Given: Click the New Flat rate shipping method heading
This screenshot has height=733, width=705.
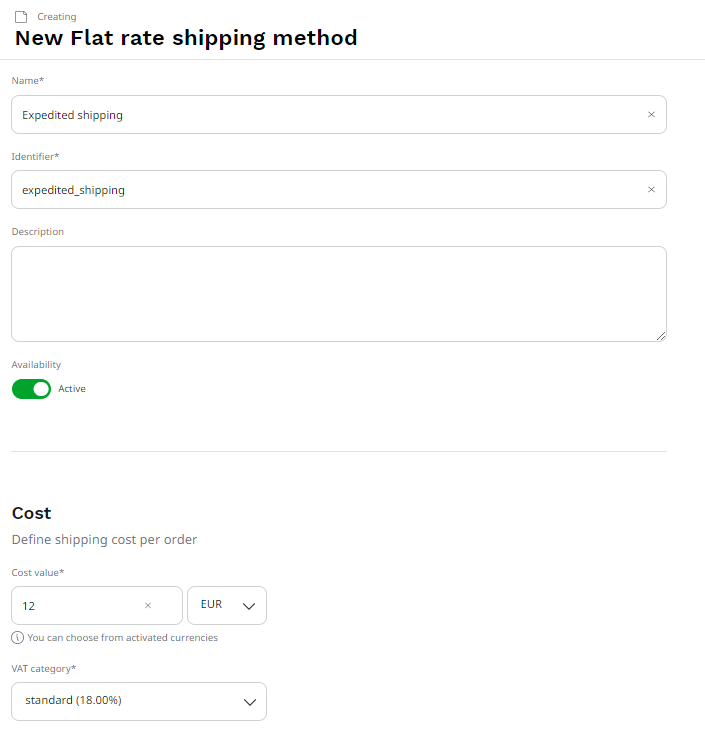Looking at the screenshot, I should (x=186, y=39).
